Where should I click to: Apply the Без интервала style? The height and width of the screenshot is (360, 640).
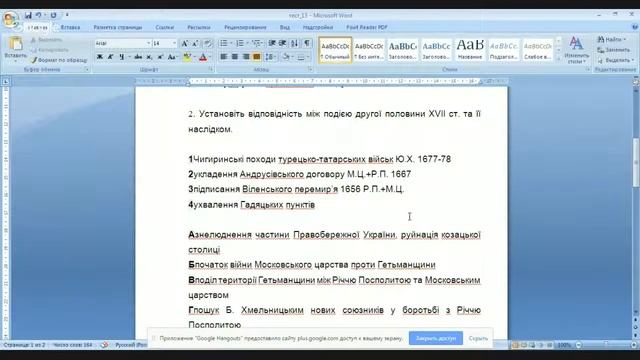369,50
